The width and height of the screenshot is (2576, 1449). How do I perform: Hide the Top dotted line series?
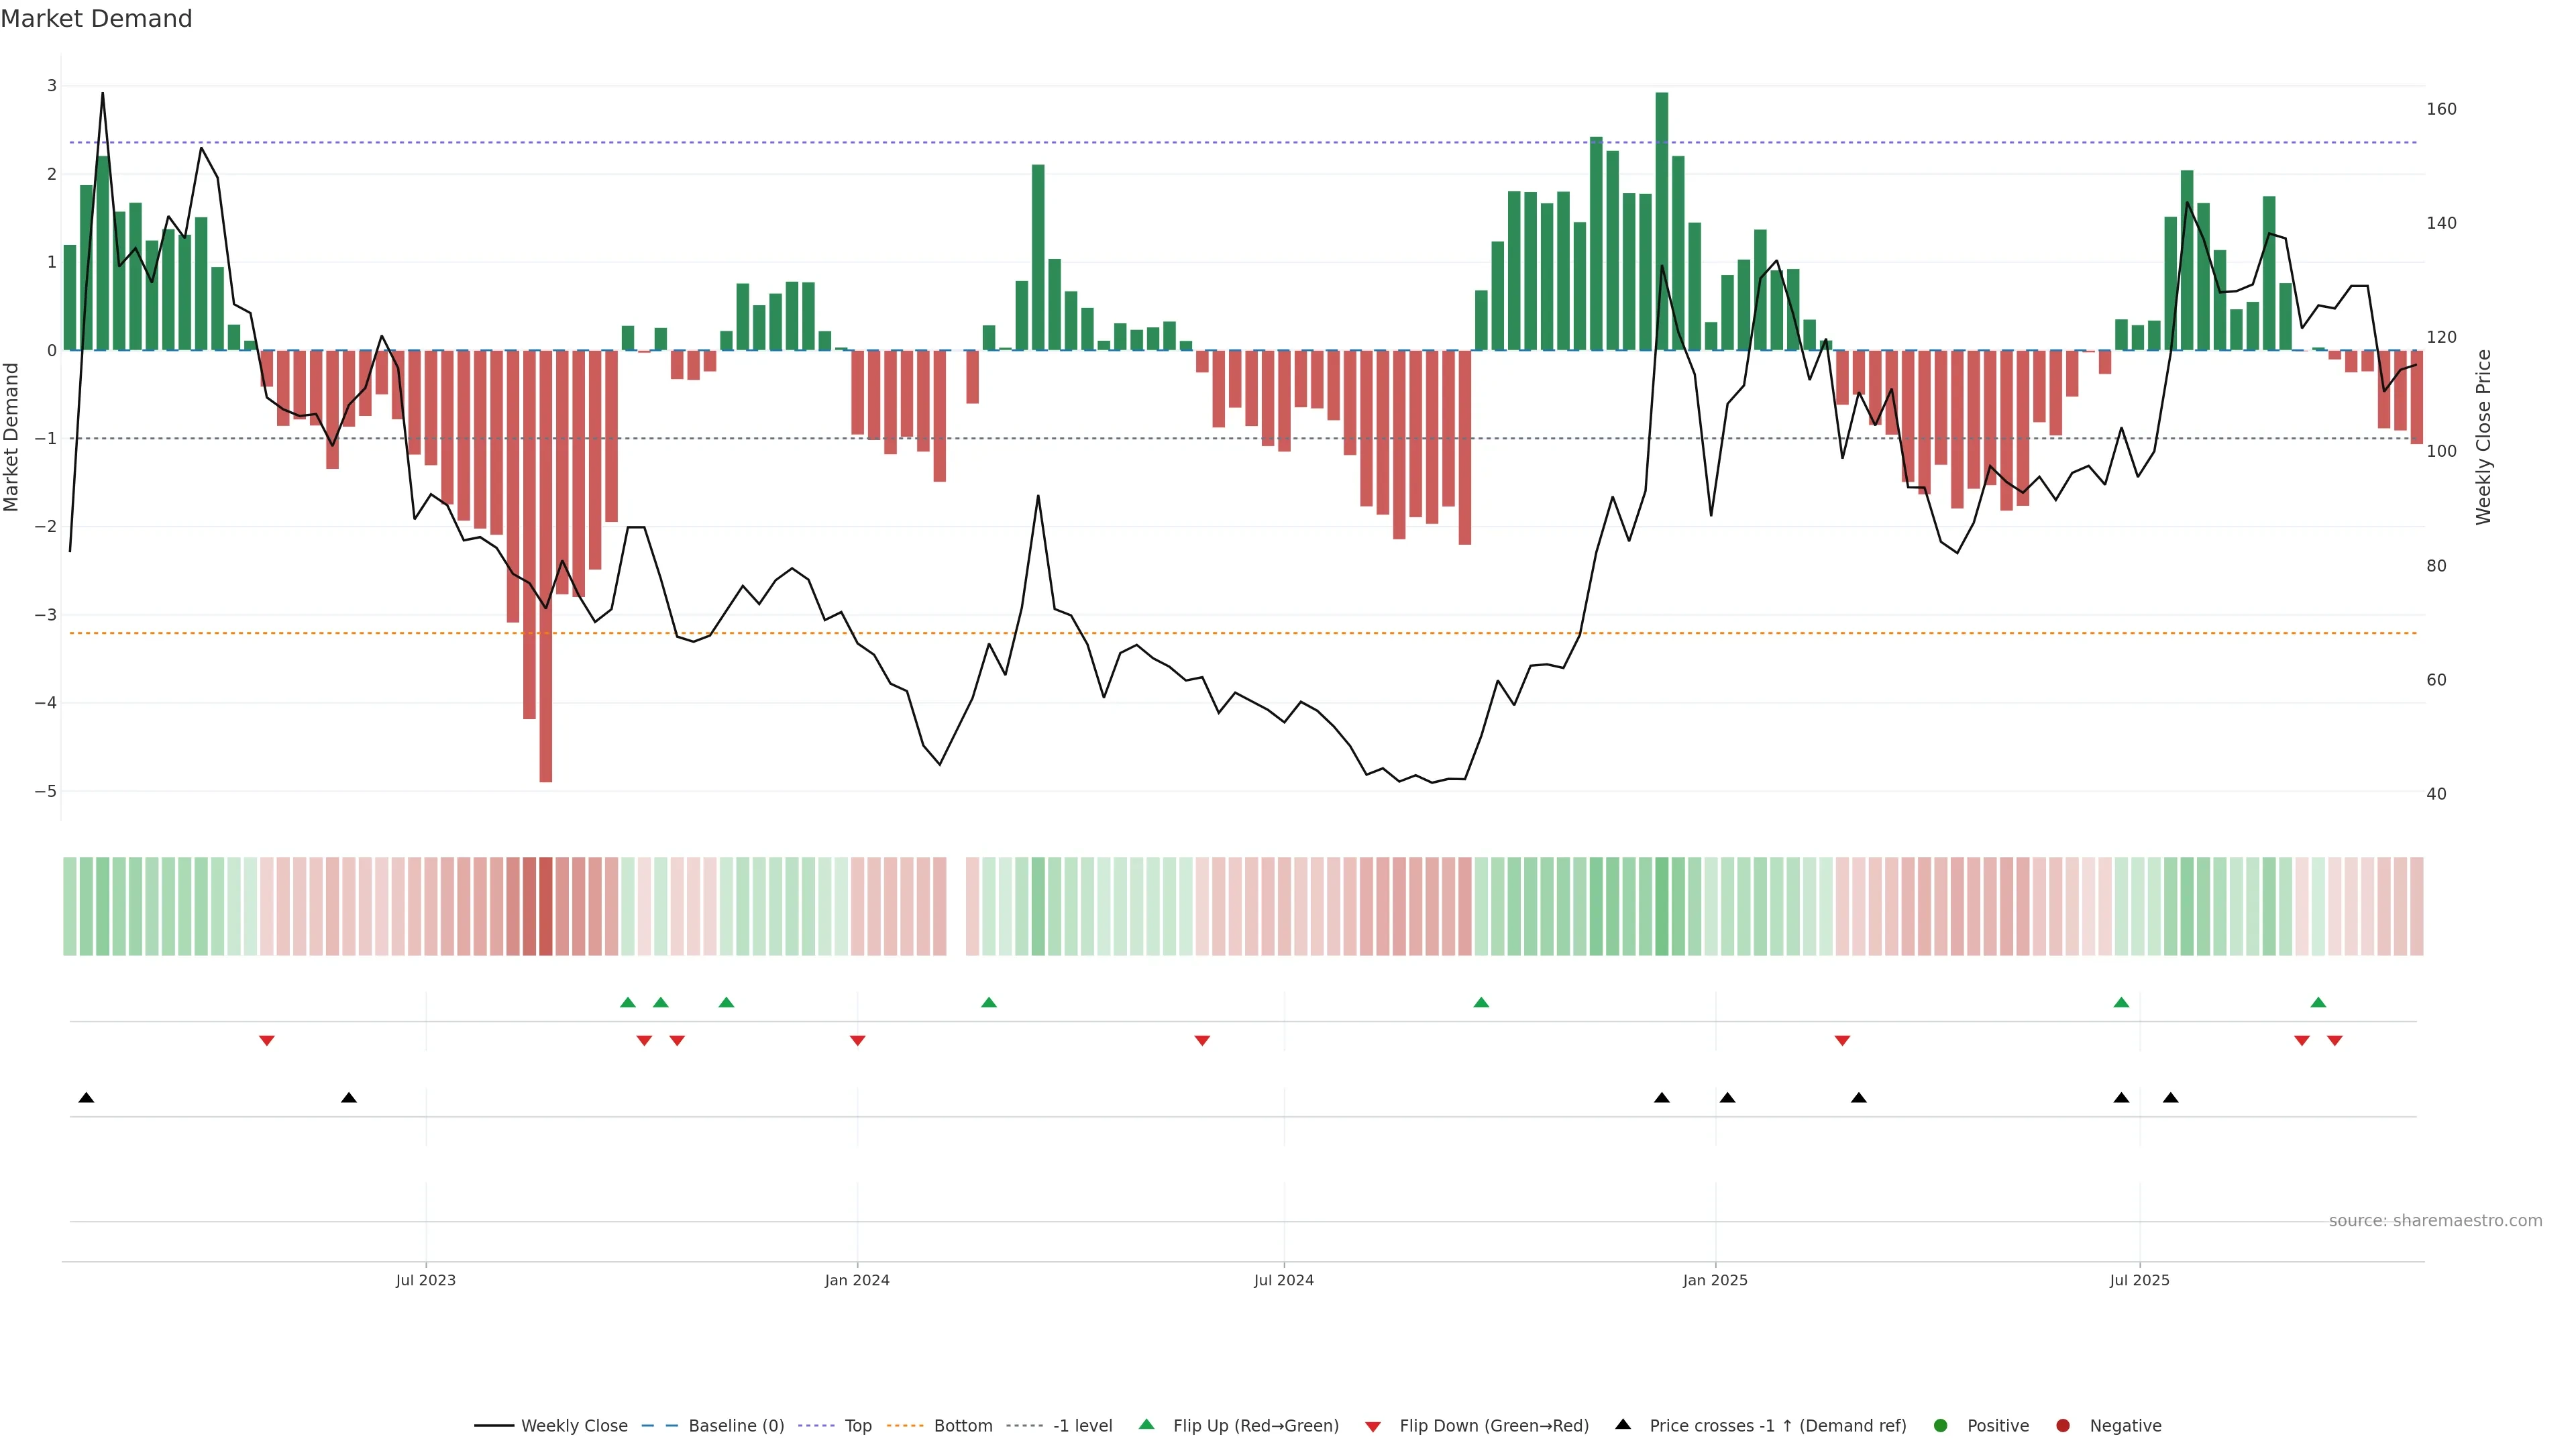tap(857, 1426)
